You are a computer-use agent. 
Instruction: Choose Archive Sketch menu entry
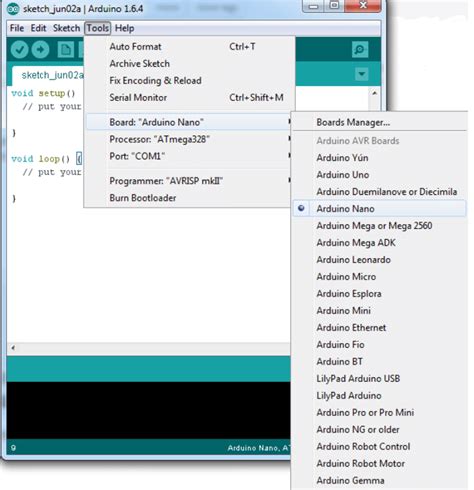pyautogui.click(x=189, y=63)
